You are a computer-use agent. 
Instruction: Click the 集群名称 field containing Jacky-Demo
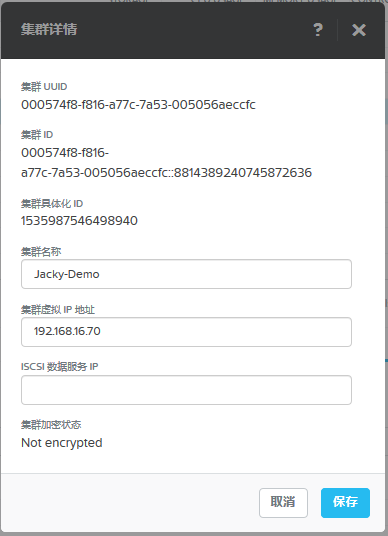point(186,274)
